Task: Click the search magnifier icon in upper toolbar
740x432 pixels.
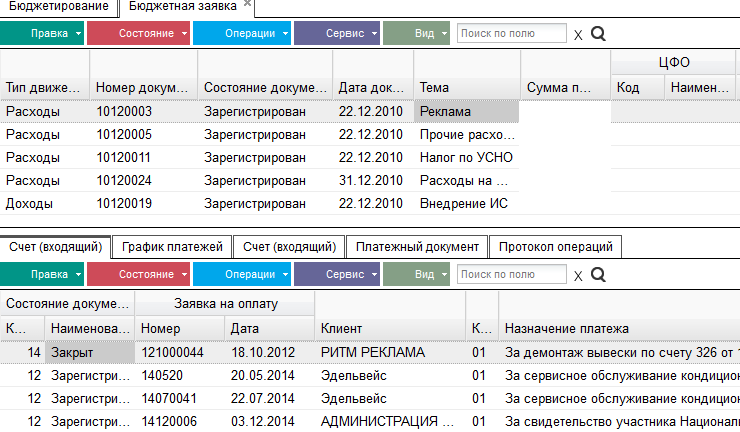Action: (598, 34)
